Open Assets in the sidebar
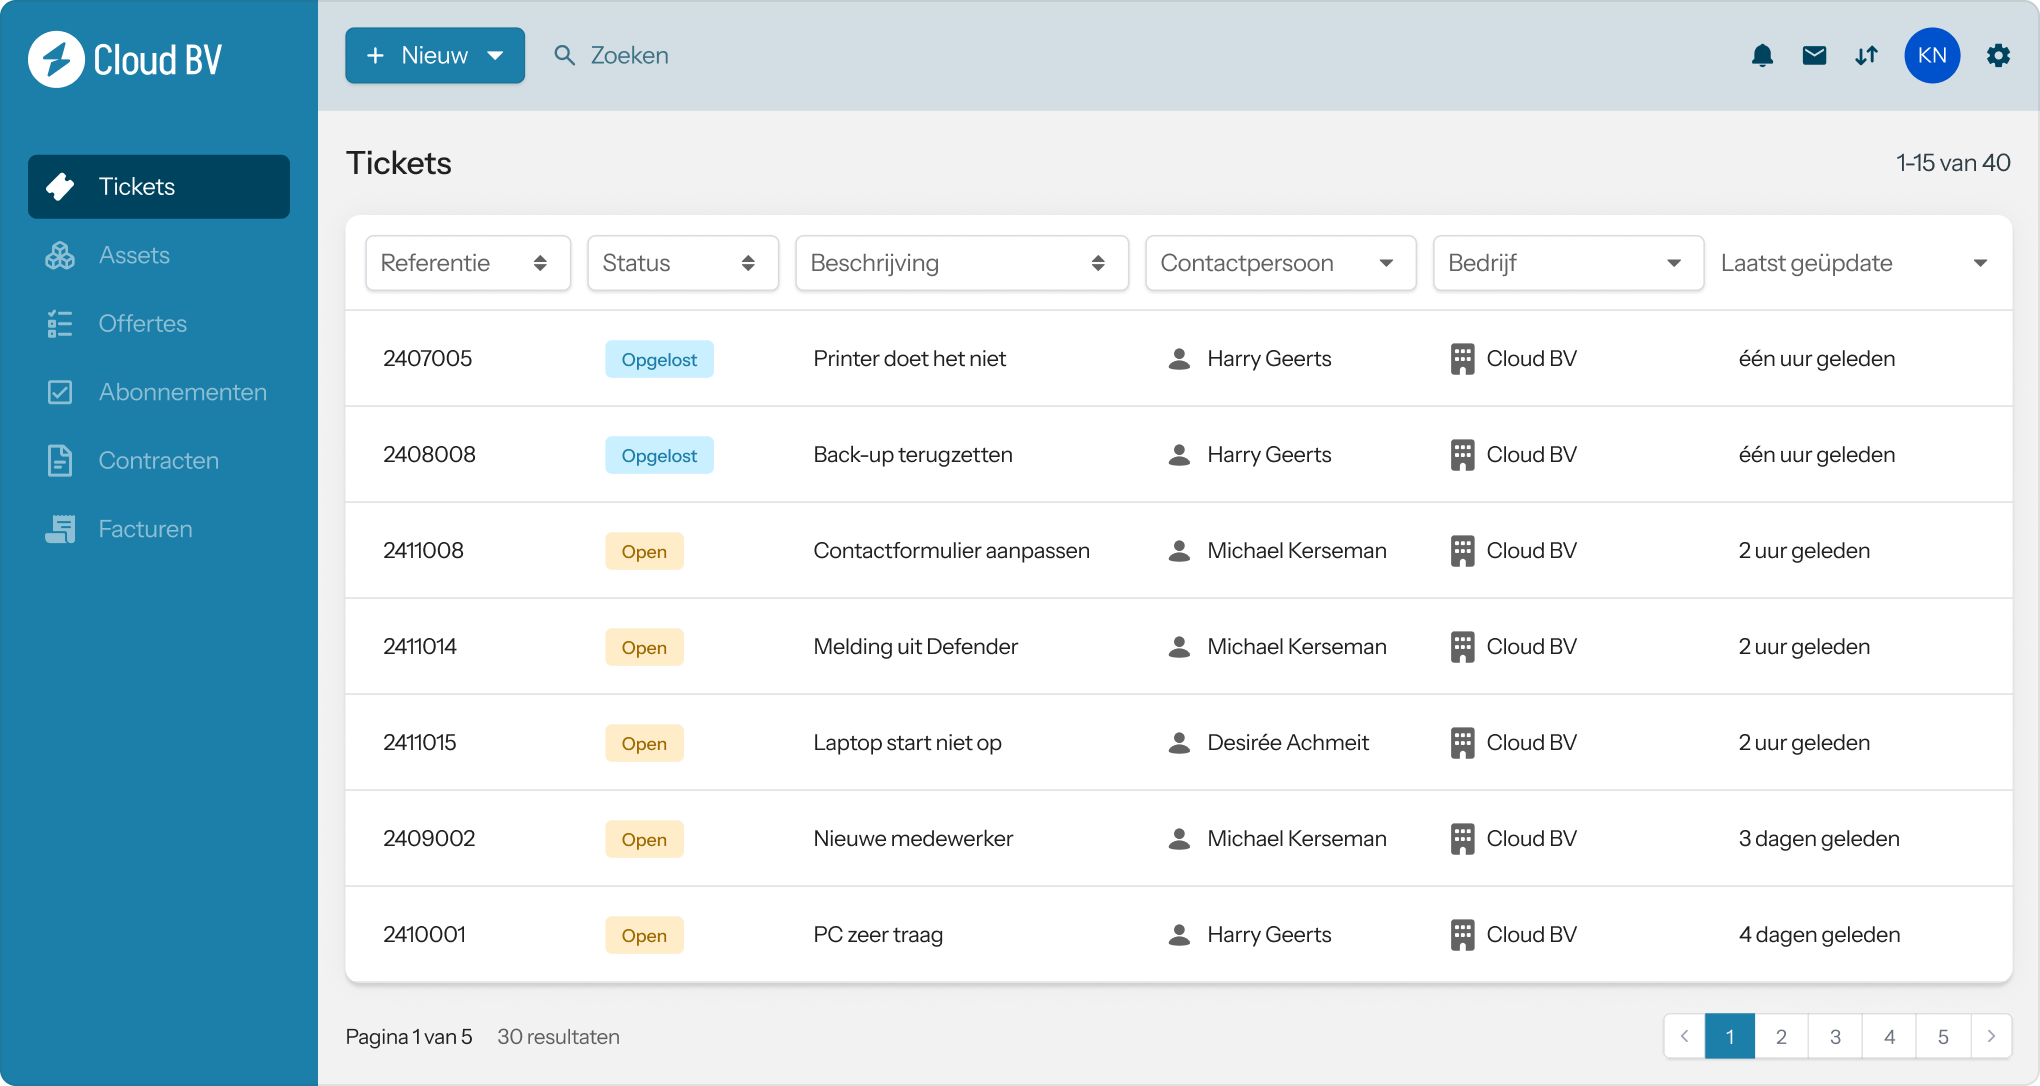The height and width of the screenshot is (1086, 2040). coord(134,255)
